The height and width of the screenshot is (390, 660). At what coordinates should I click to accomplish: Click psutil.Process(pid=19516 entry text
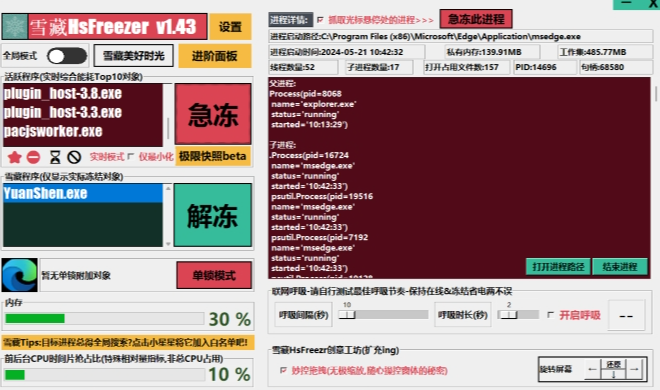click(x=322, y=196)
